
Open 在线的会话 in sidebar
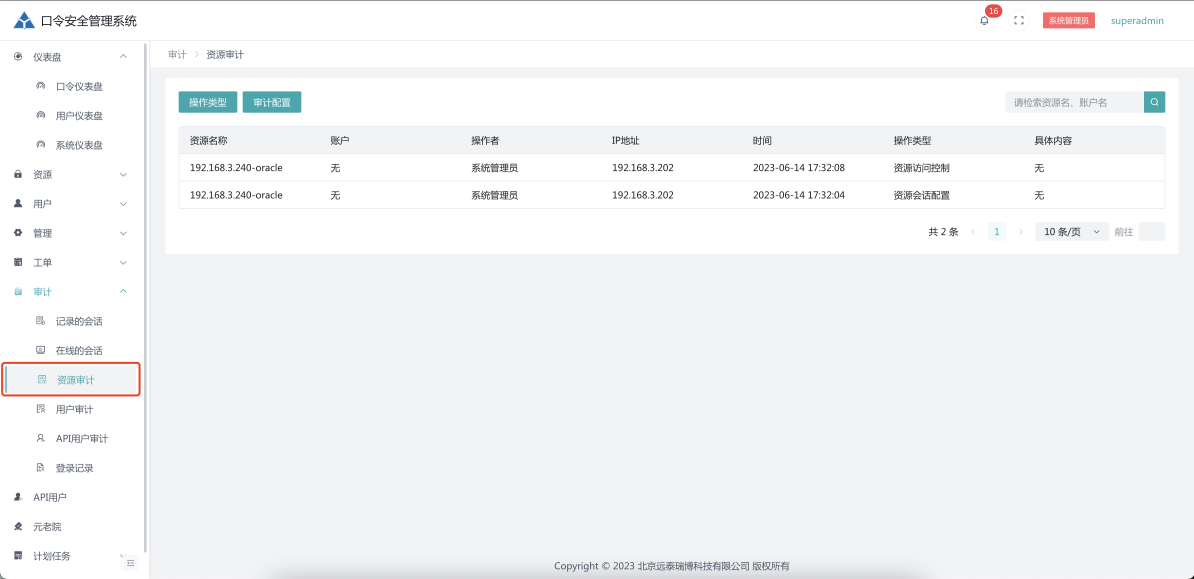[x=79, y=351]
